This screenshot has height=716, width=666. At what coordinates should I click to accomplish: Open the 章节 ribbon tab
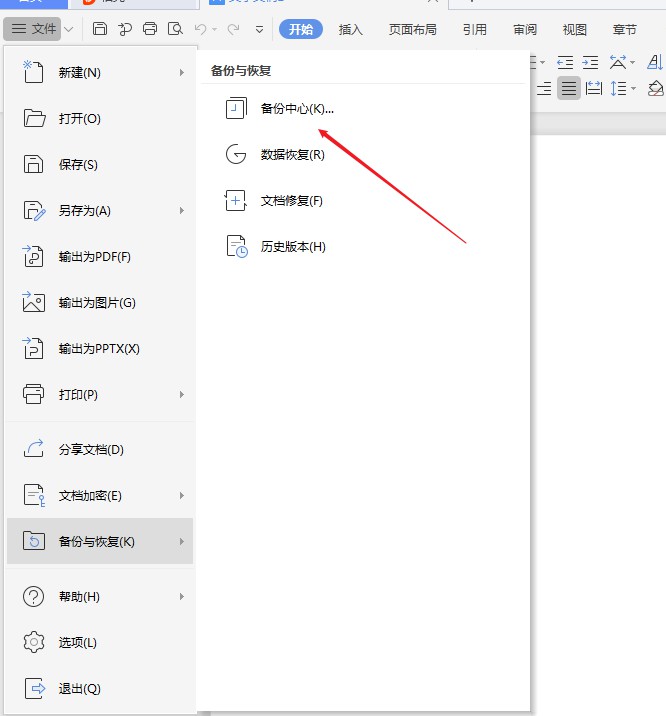click(x=624, y=30)
